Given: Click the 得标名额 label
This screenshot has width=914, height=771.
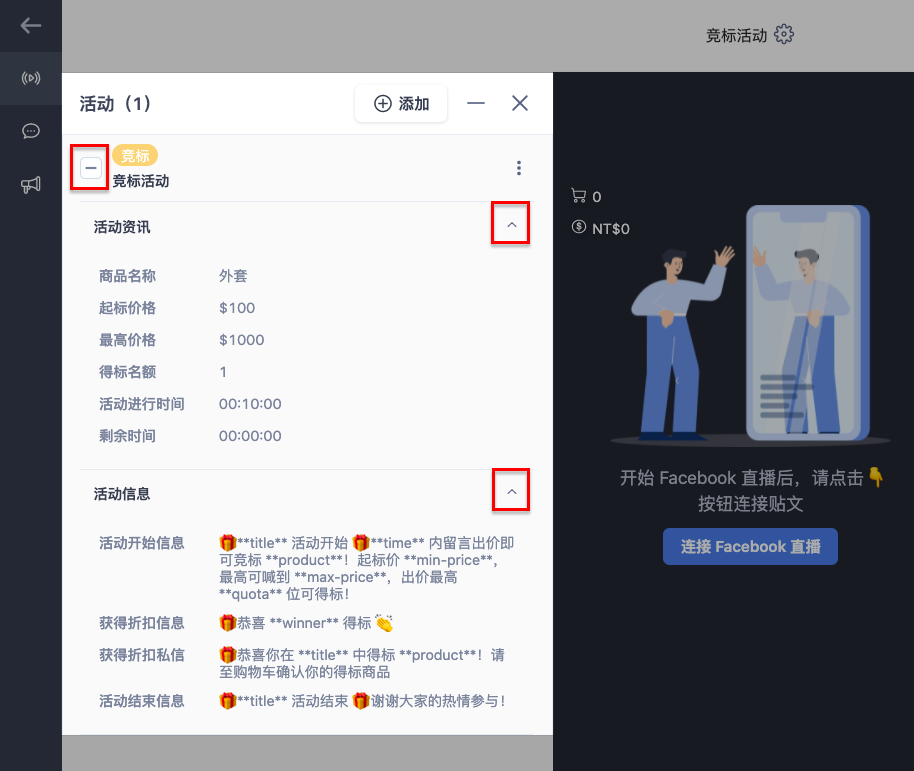Looking at the screenshot, I should pyautogui.click(x=127, y=372).
